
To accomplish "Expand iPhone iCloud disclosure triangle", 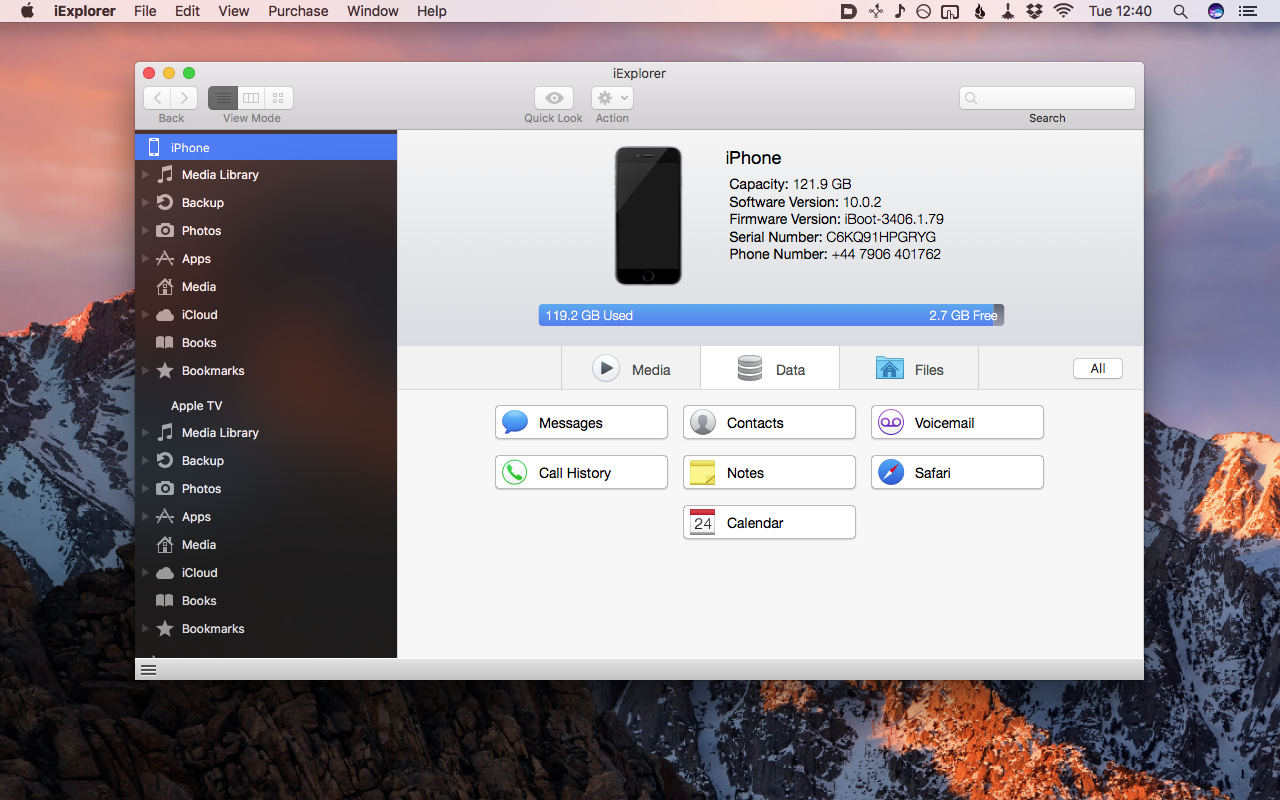I will [145, 314].
